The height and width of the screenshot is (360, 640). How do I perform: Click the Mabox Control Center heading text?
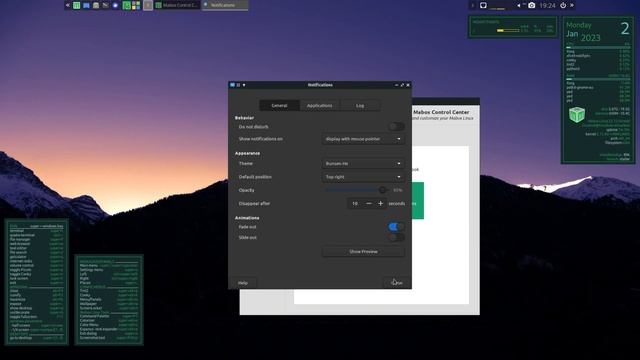pyautogui.click(x=441, y=112)
